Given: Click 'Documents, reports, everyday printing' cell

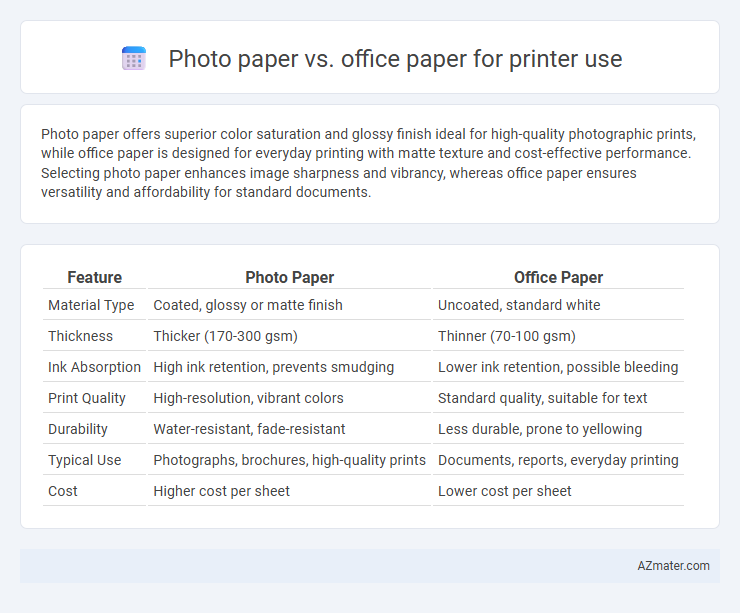Looking at the screenshot, I should [558, 460].
